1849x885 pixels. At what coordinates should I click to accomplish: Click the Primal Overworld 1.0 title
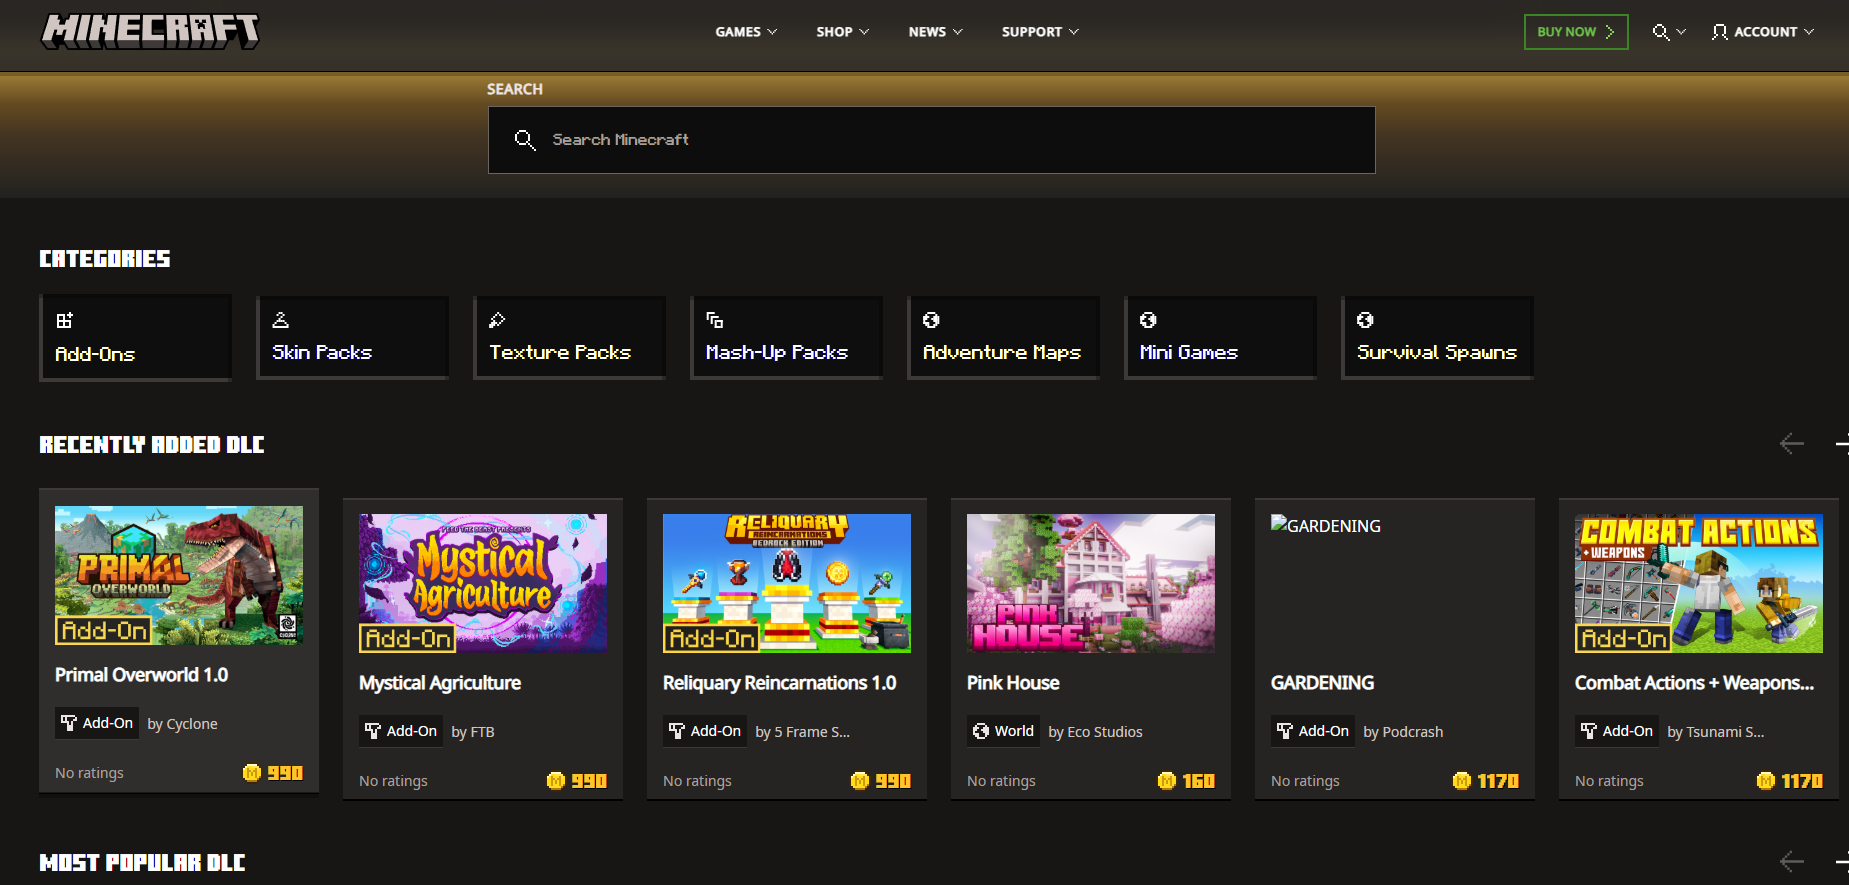(x=142, y=675)
